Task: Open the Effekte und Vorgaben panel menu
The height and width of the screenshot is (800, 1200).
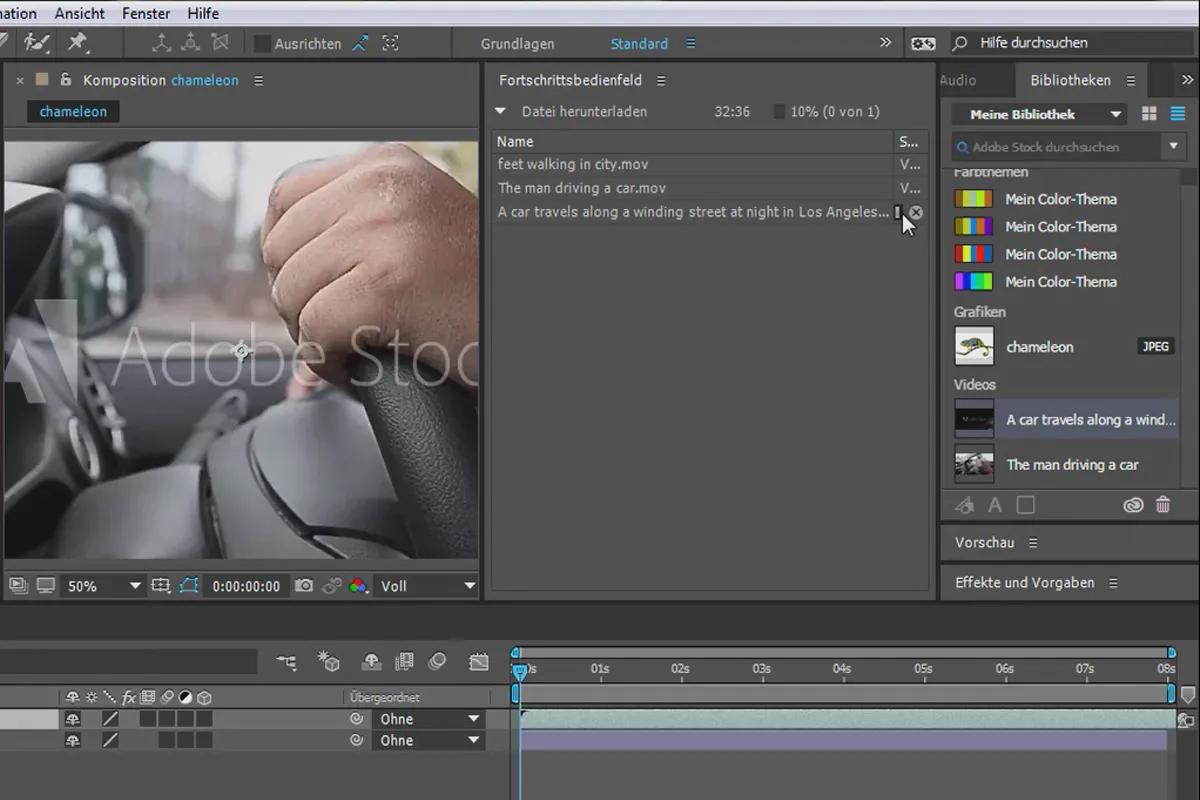Action: click(1113, 583)
